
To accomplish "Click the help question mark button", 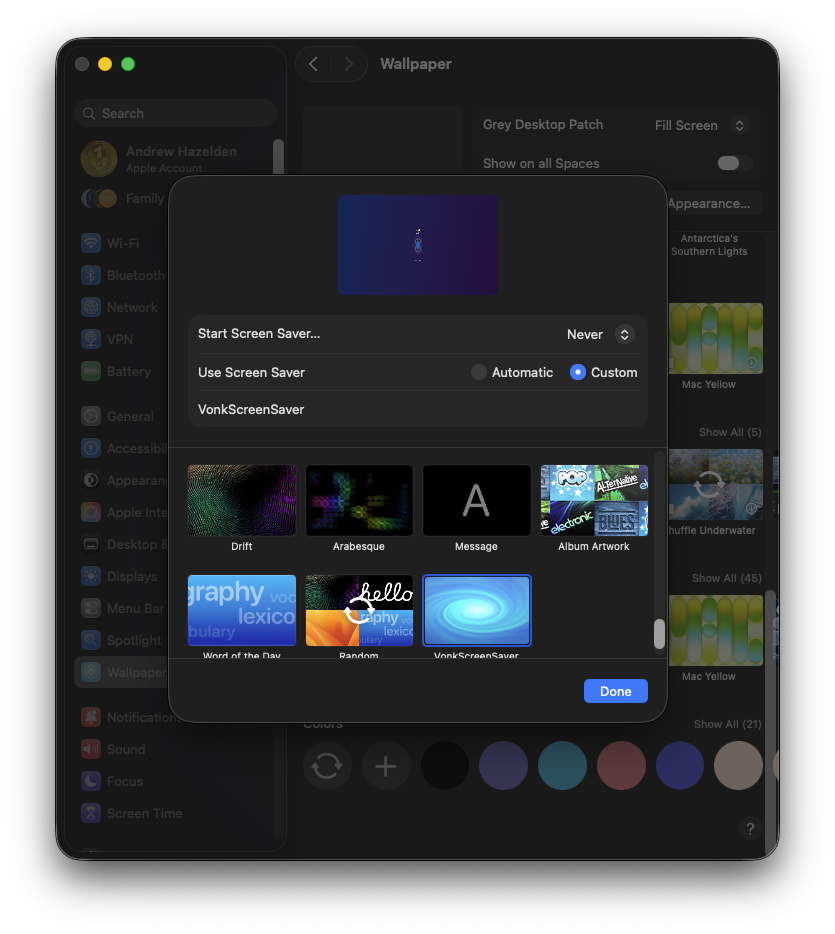I will point(750,828).
